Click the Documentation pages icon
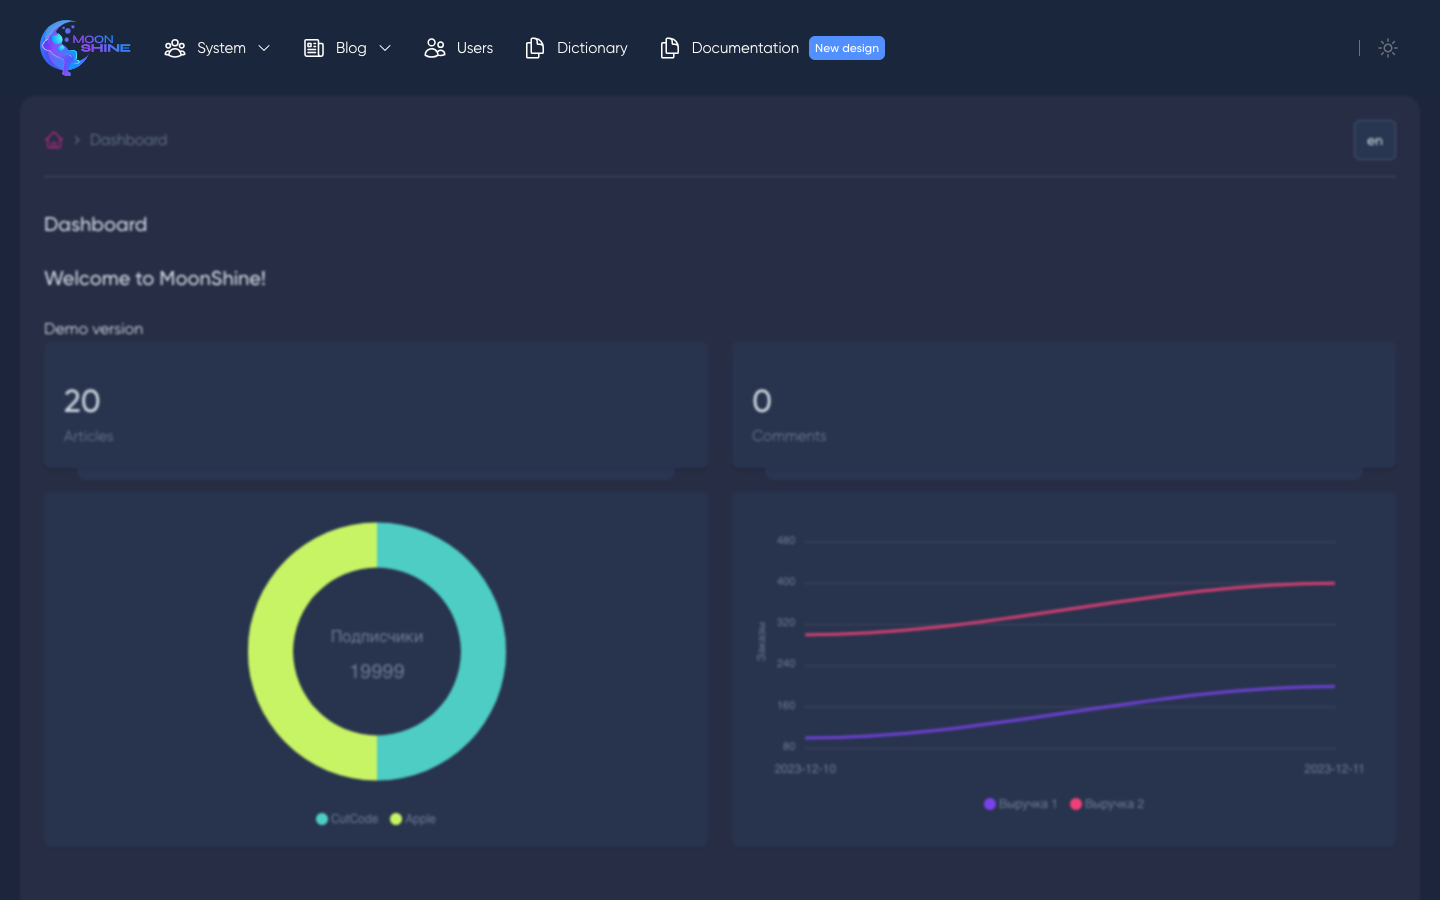The height and width of the screenshot is (900, 1440). [670, 48]
